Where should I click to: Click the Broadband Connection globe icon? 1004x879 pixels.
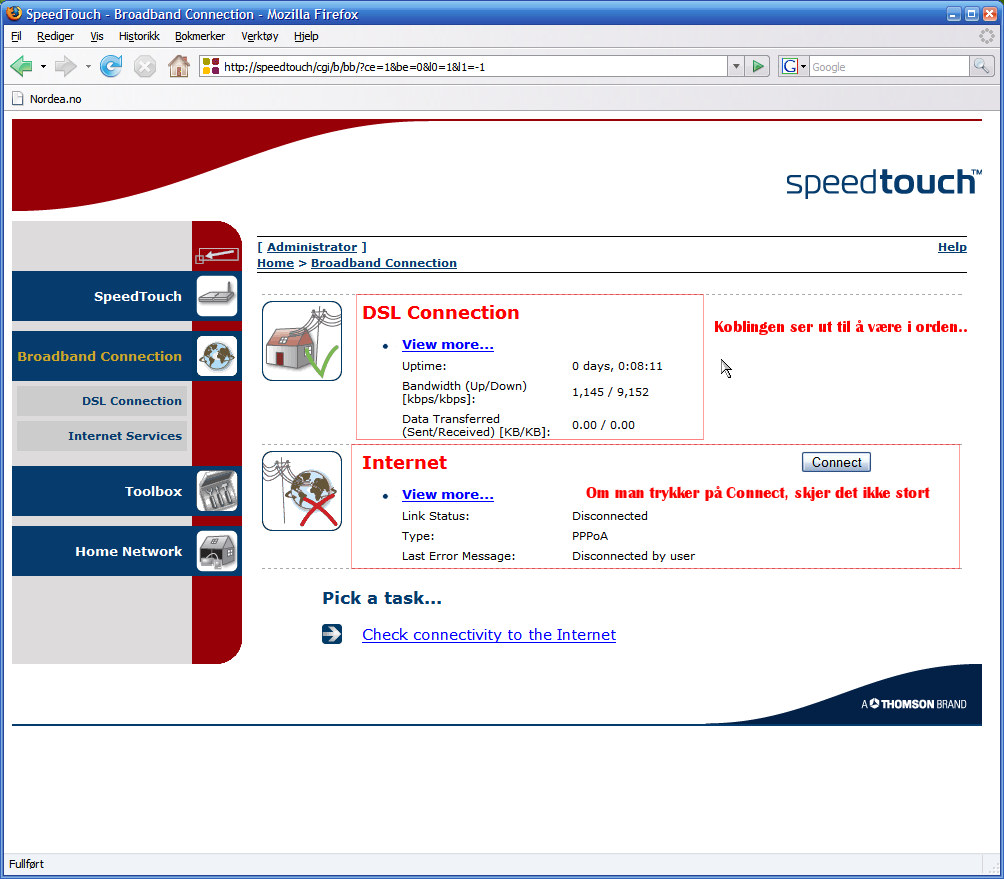(x=217, y=356)
